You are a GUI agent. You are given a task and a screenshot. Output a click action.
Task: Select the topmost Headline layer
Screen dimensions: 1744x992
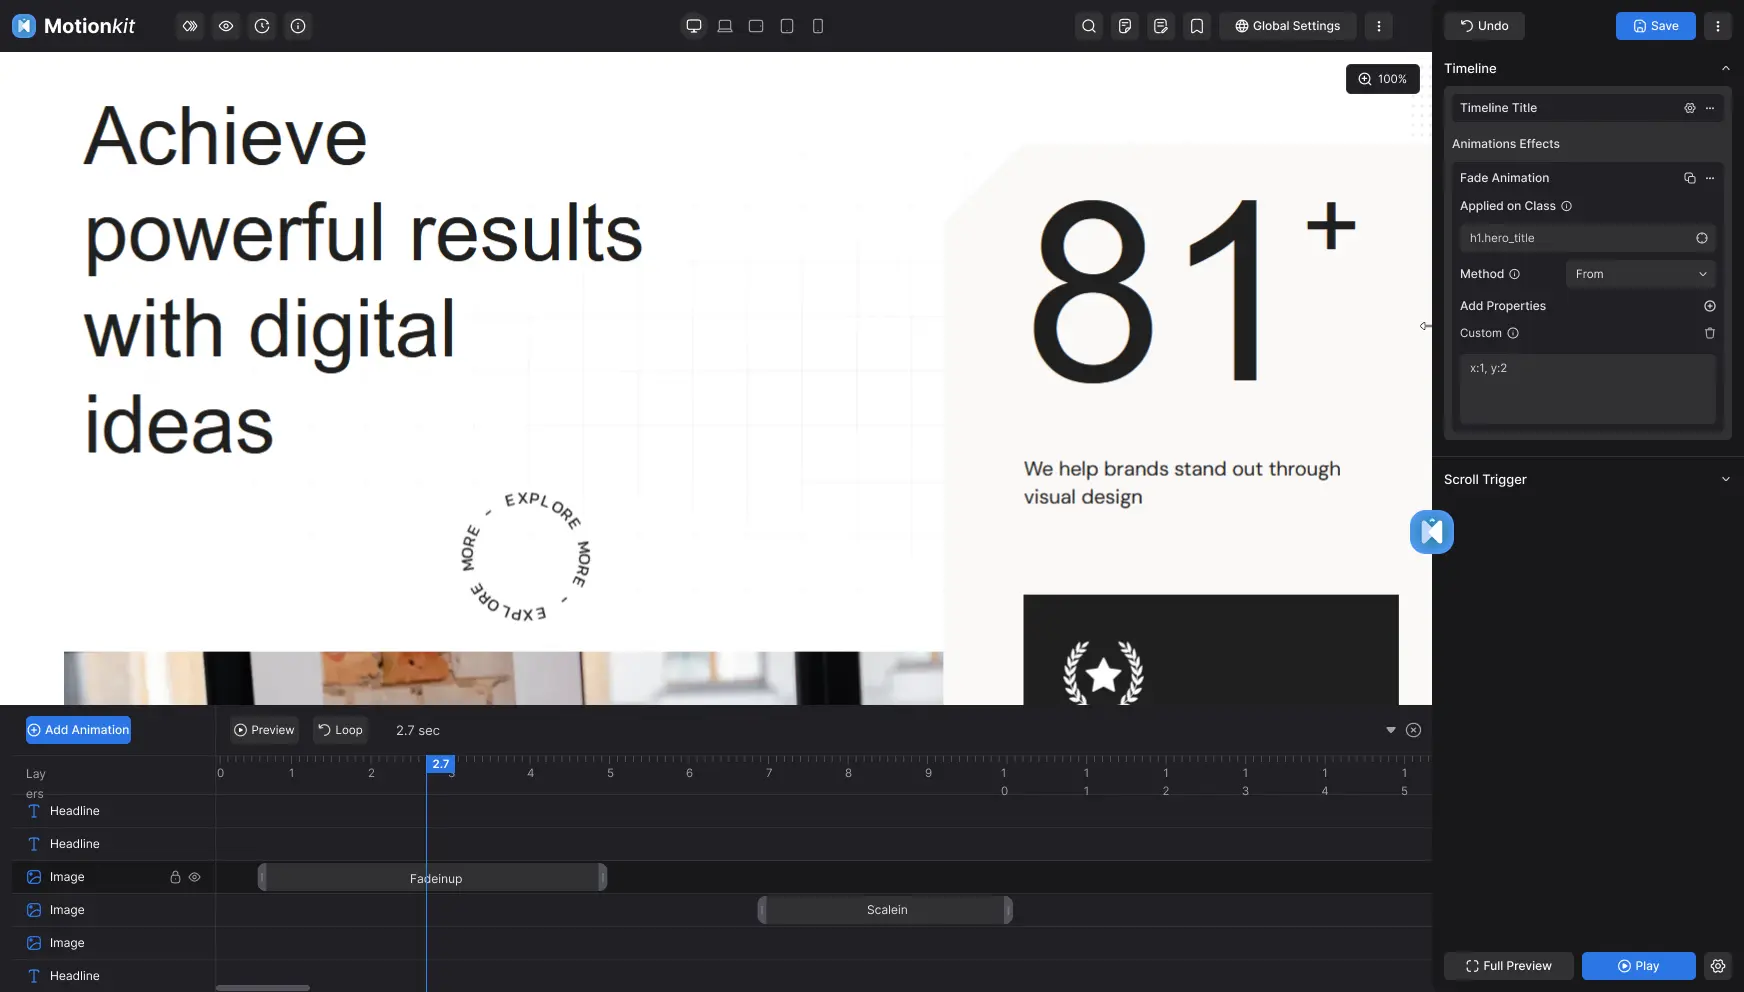[114, 811]
